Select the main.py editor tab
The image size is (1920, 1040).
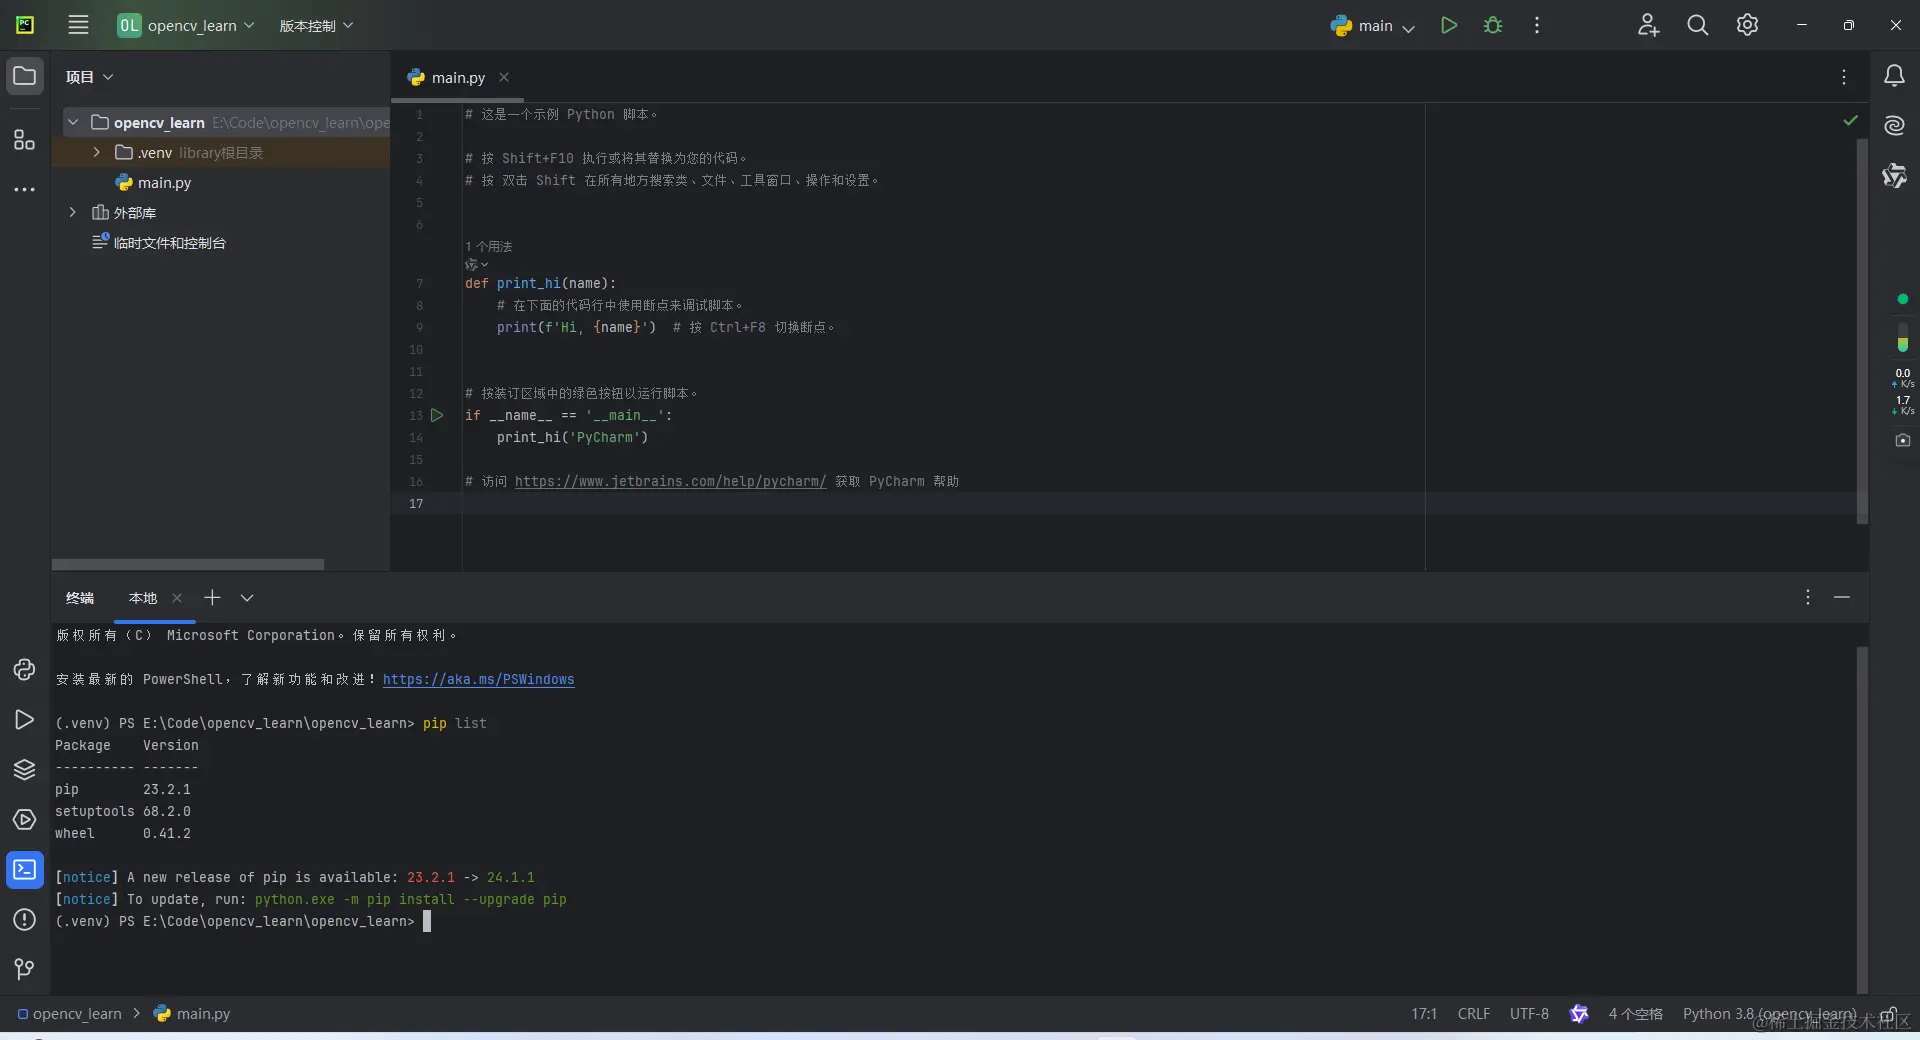pyautogui.click(x=458, y=77)
